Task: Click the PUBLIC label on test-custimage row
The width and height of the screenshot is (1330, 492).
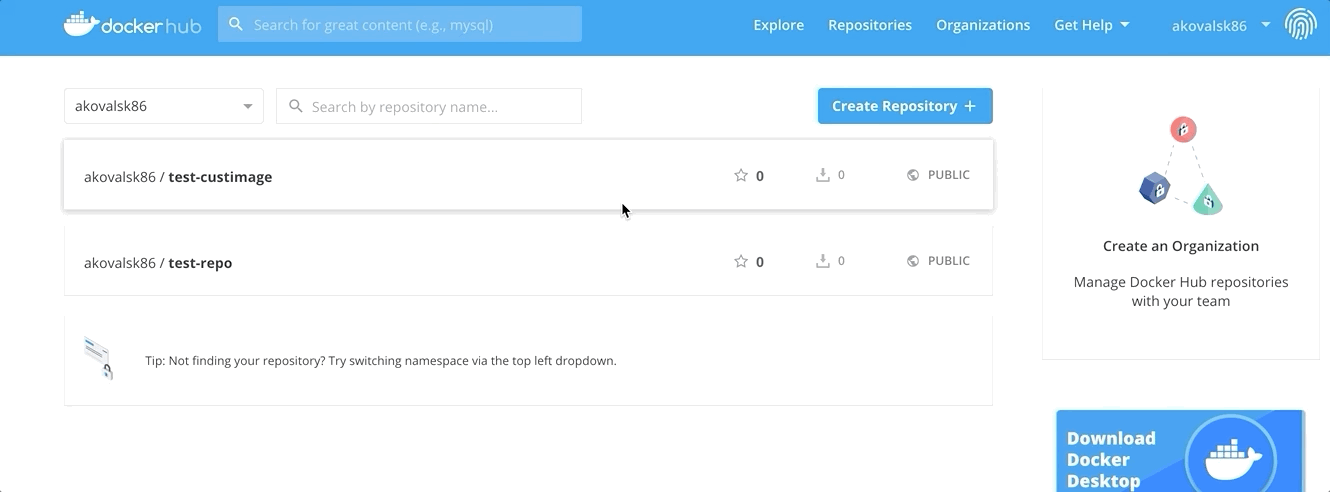Action: (x=949, y=175)
